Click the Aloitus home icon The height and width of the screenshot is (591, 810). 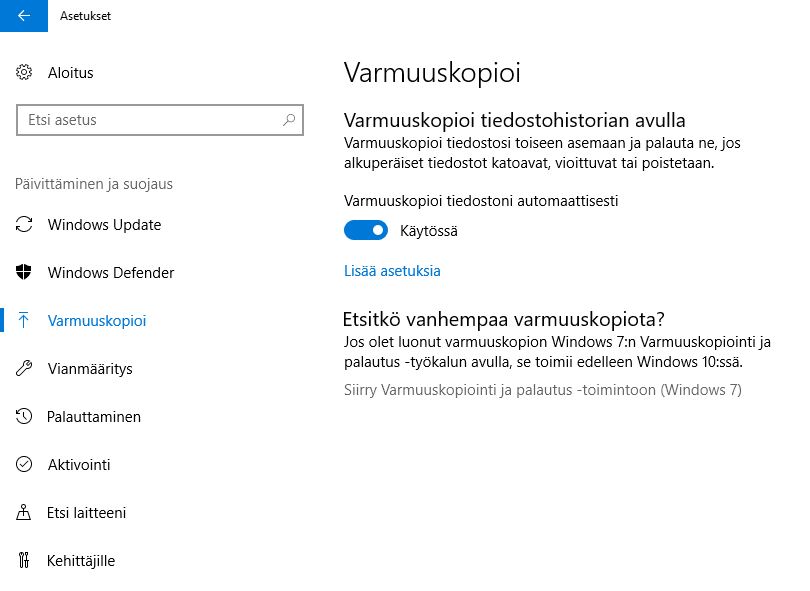click(25, 73)
